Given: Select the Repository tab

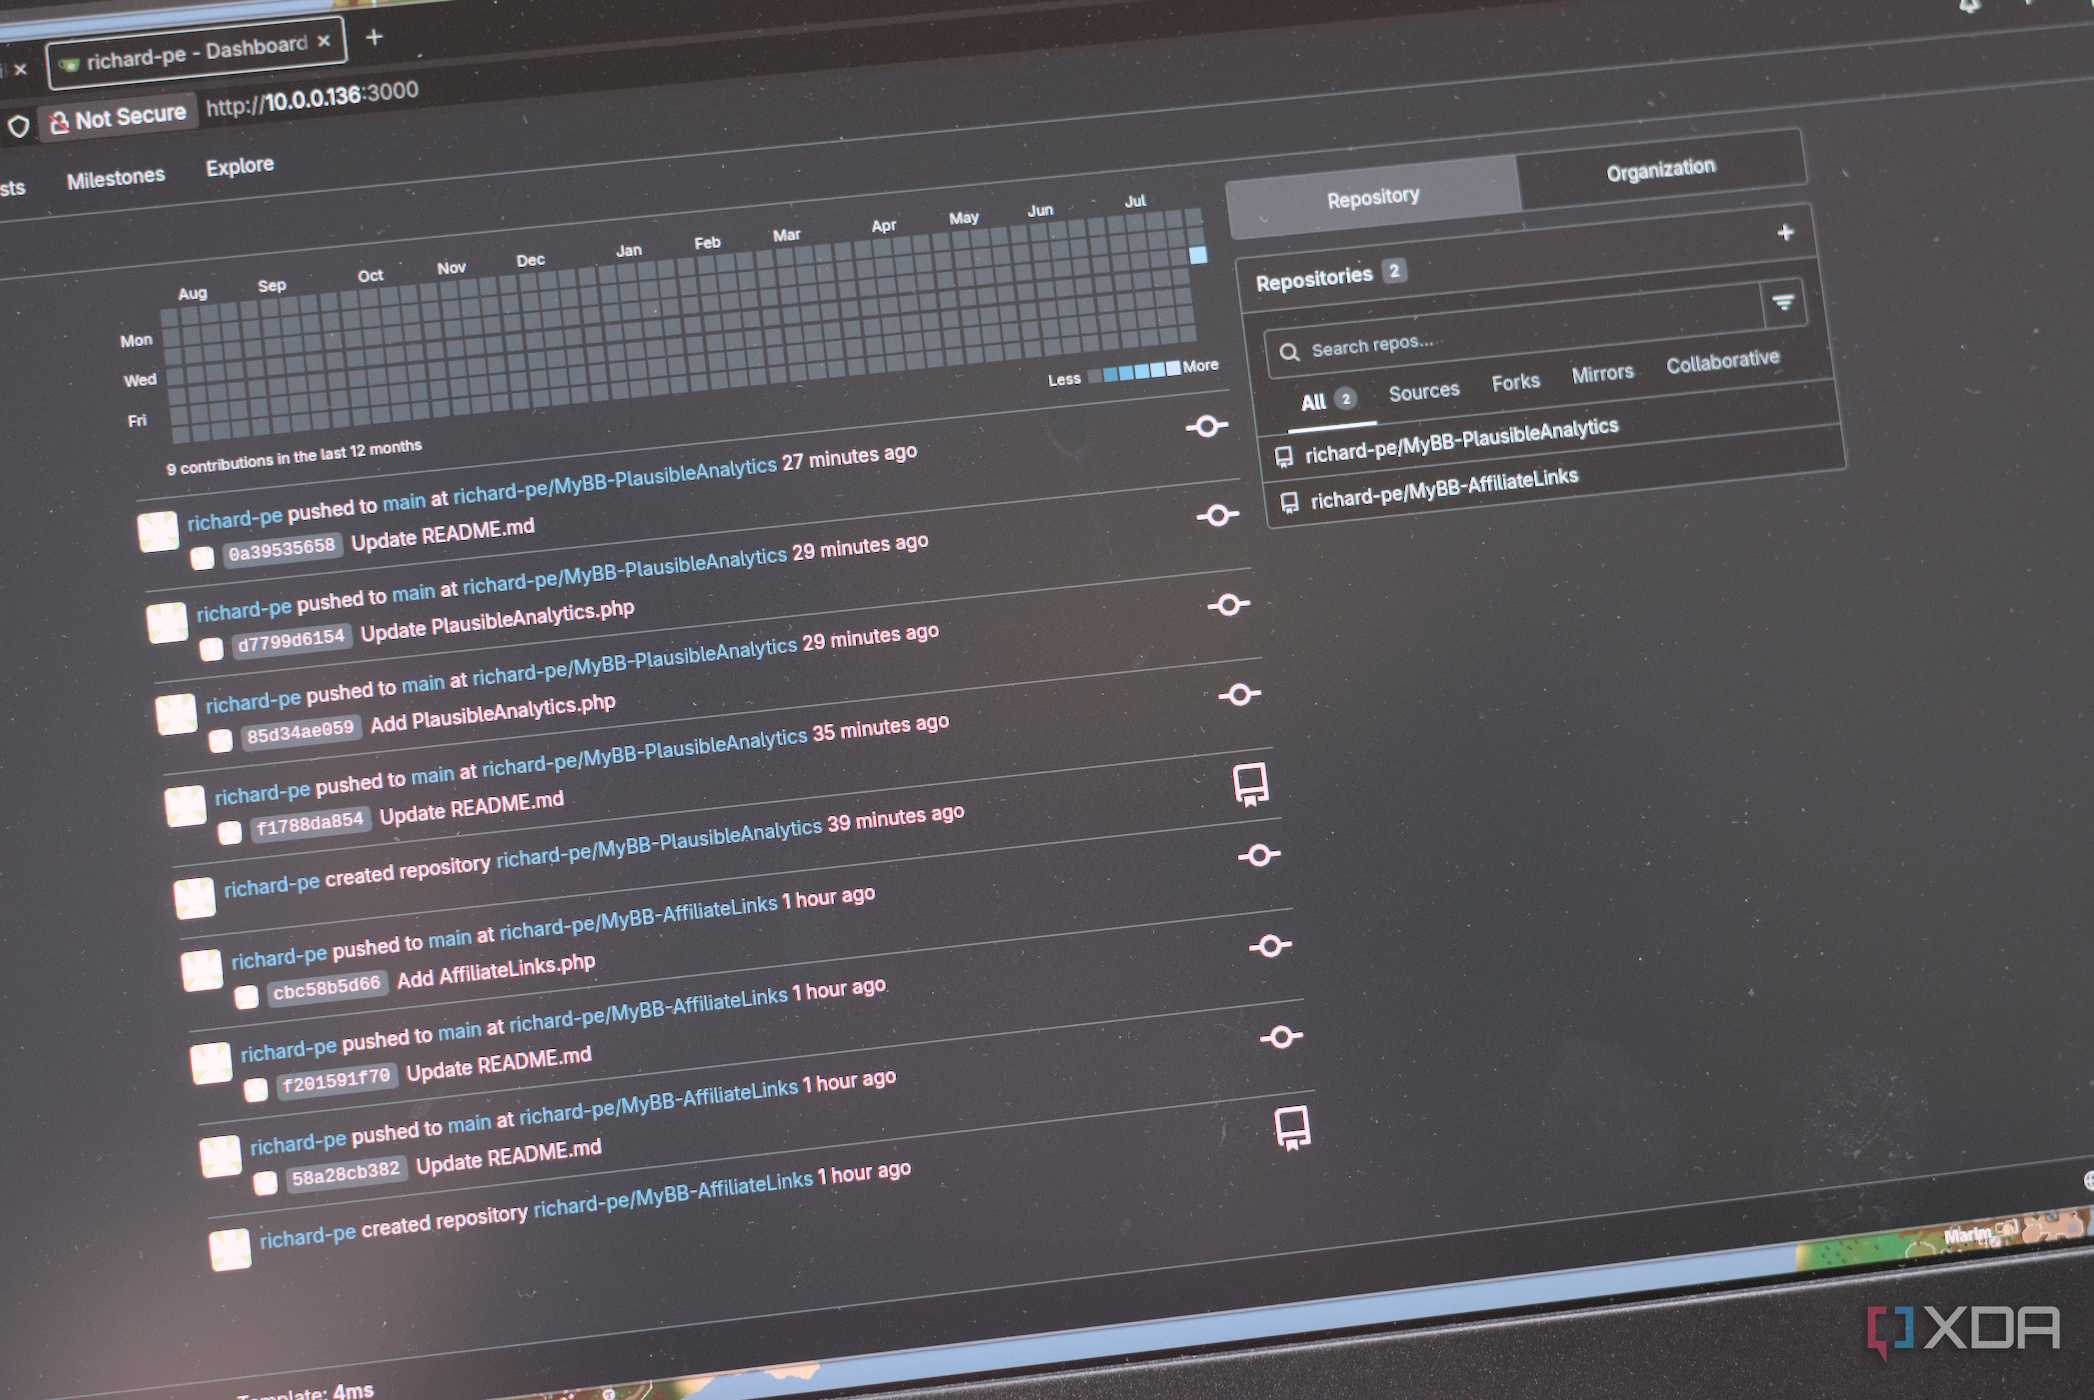Looking at the screenshot, I should [1373, 197].
